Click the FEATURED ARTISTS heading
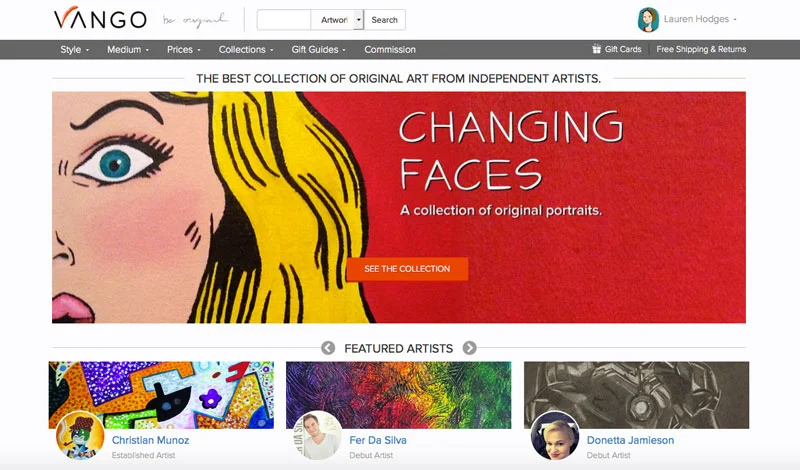 pos(398,349)
